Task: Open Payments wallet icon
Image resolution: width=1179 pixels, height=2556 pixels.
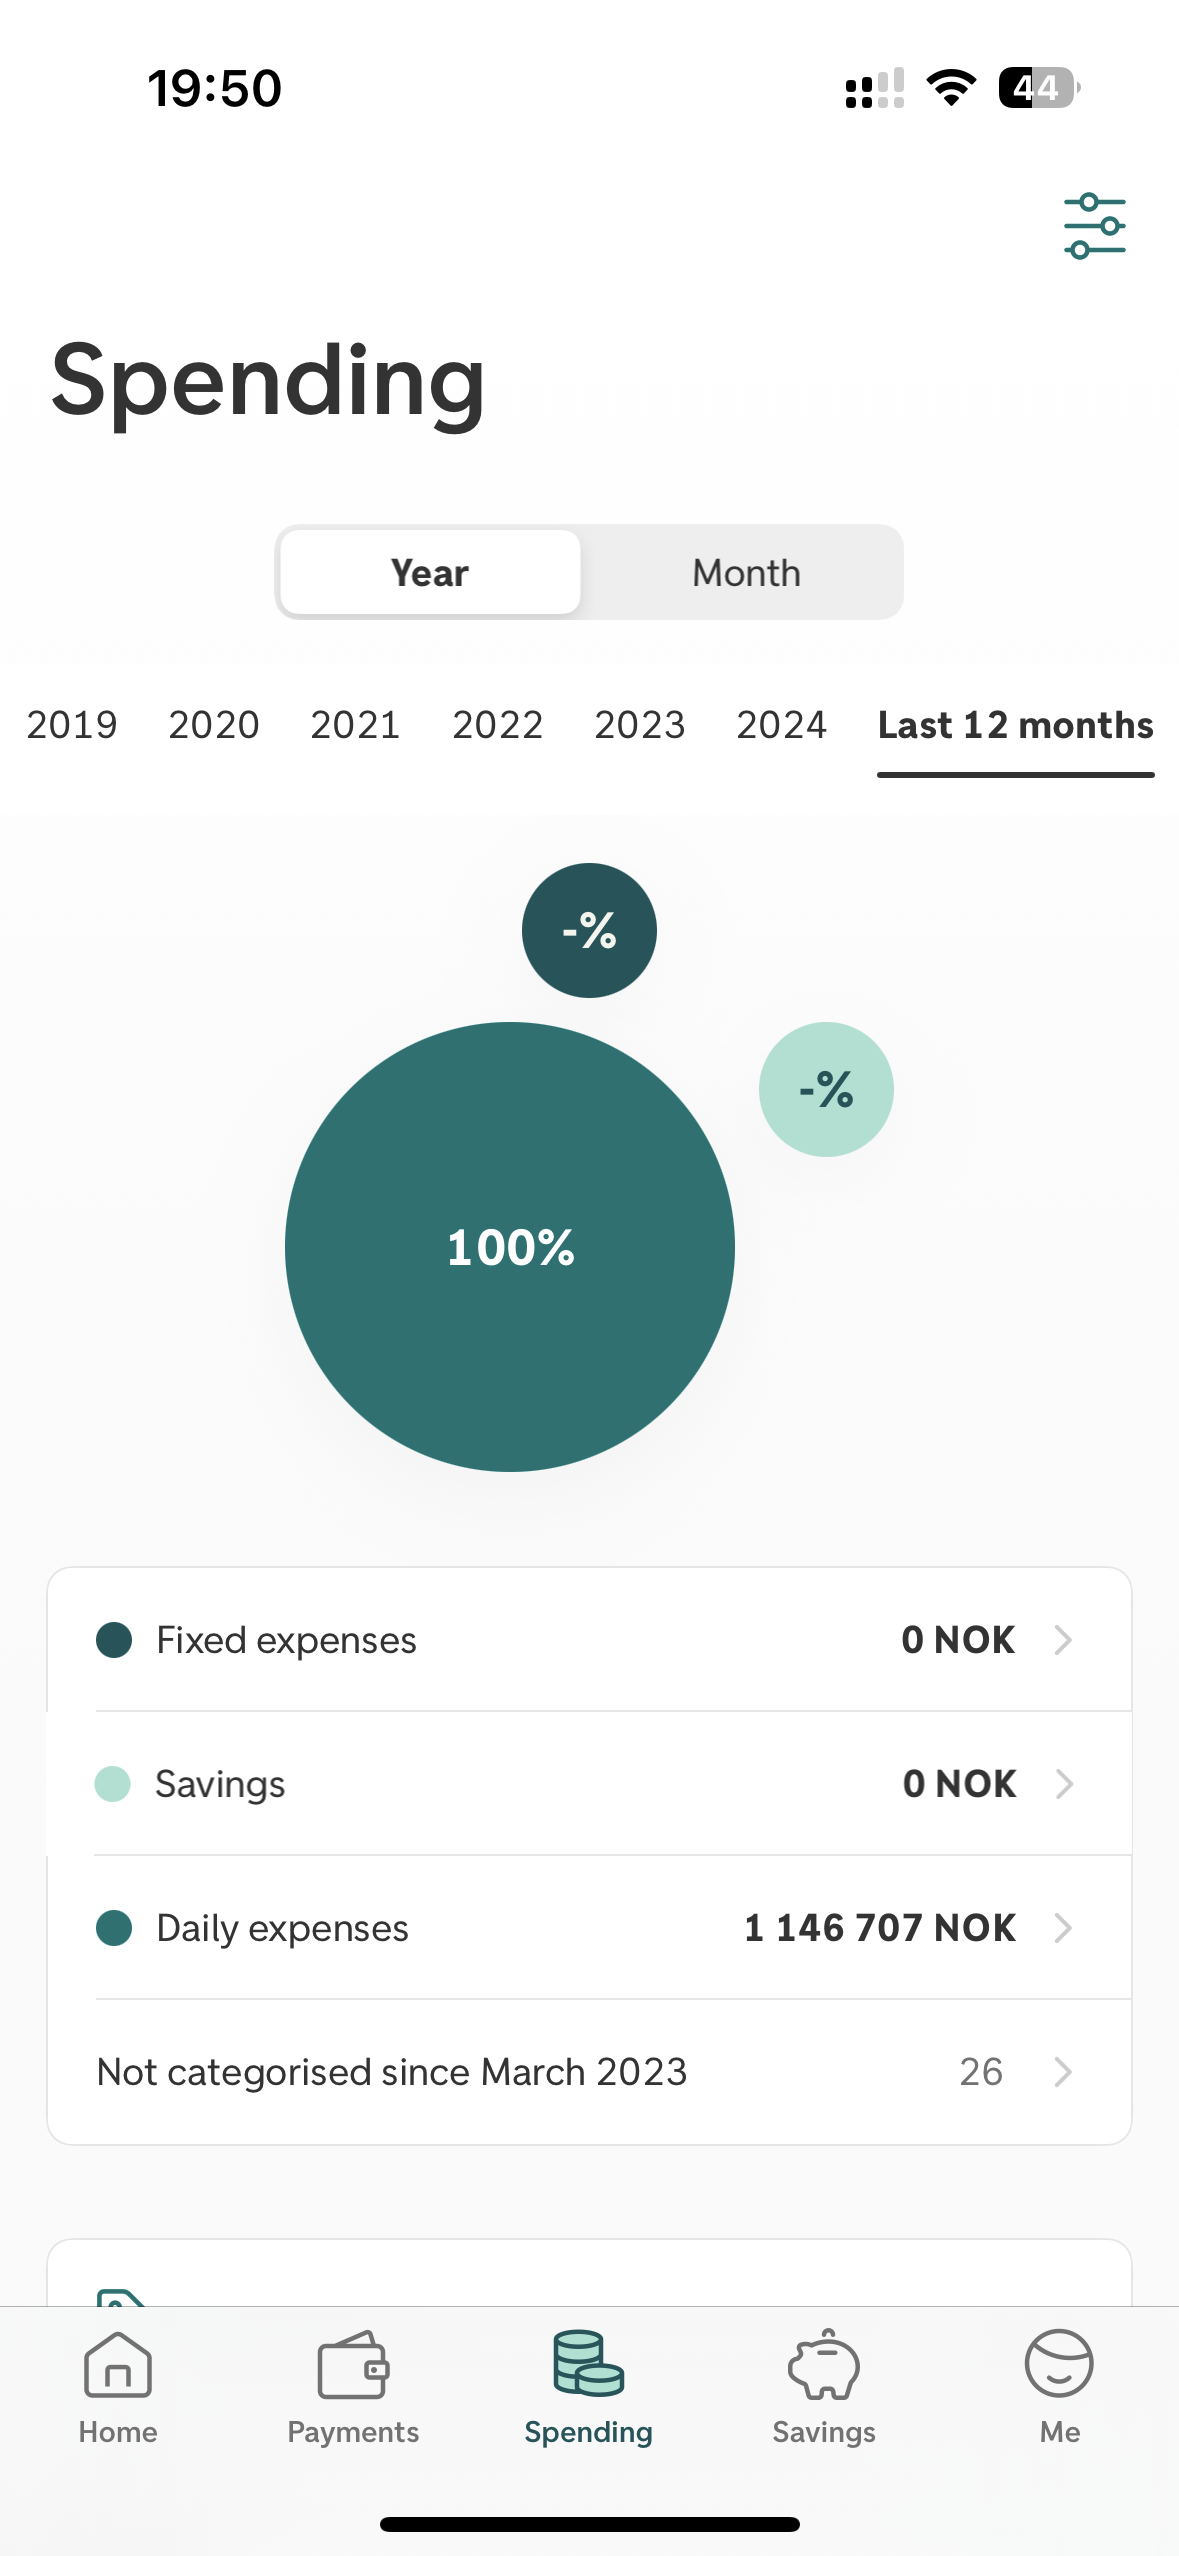Action: tap(353, 2365)
